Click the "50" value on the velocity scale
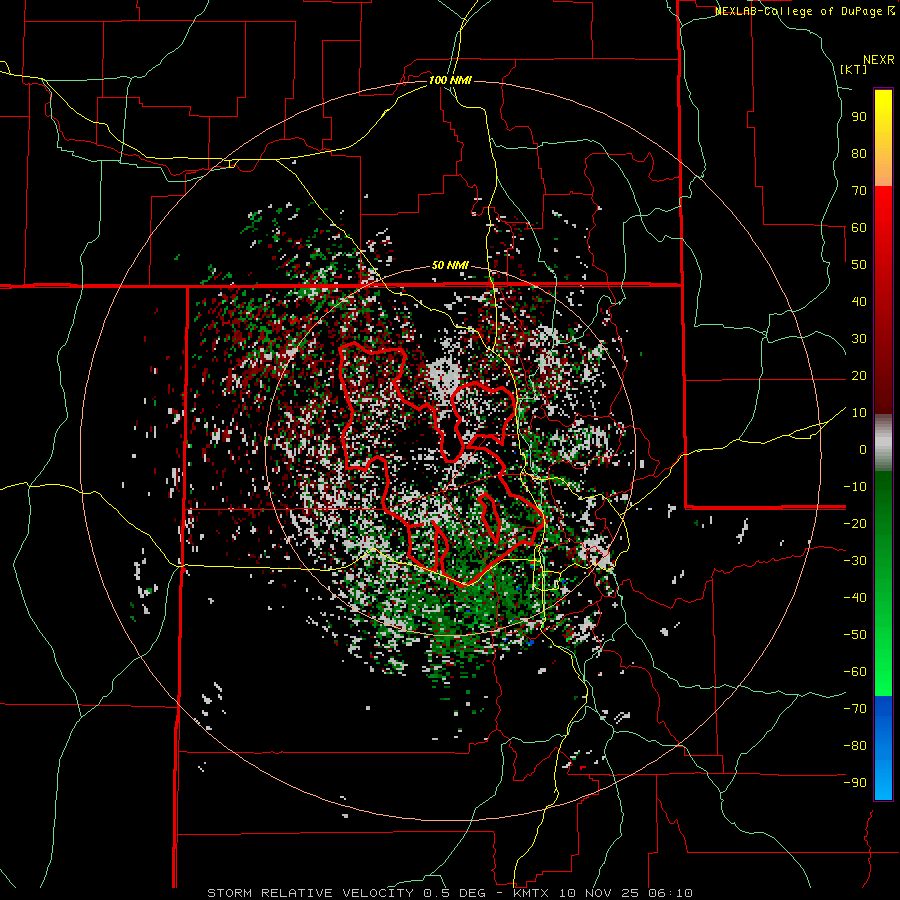This screenshot has width=900, height=900. [859, 265]
